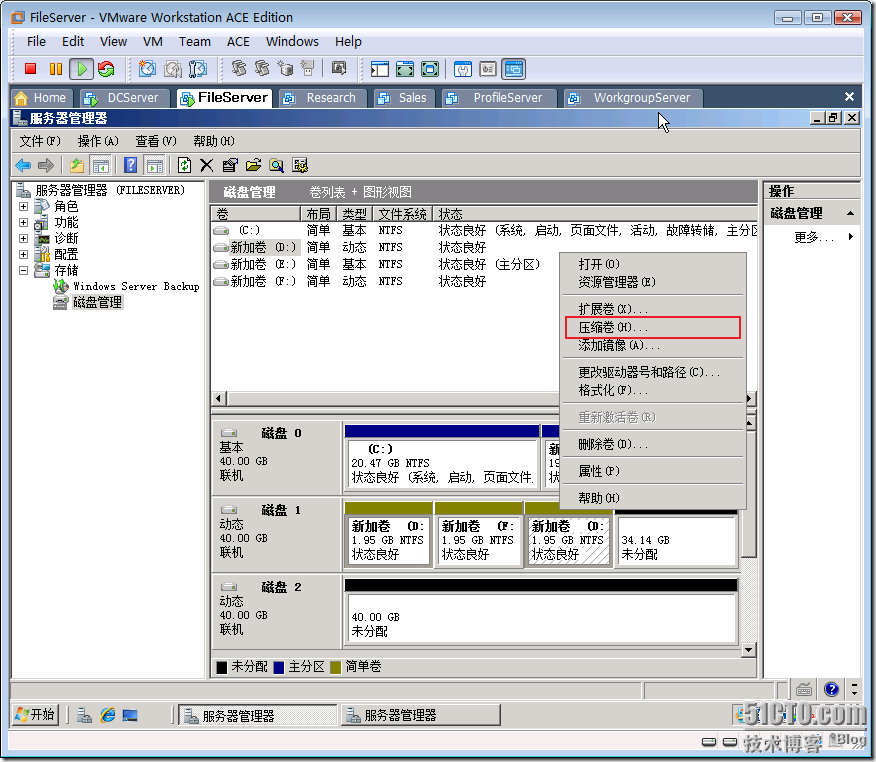
Task: Click the magnifier Explore icon in toolbar
Action: [x=277, y=165]
